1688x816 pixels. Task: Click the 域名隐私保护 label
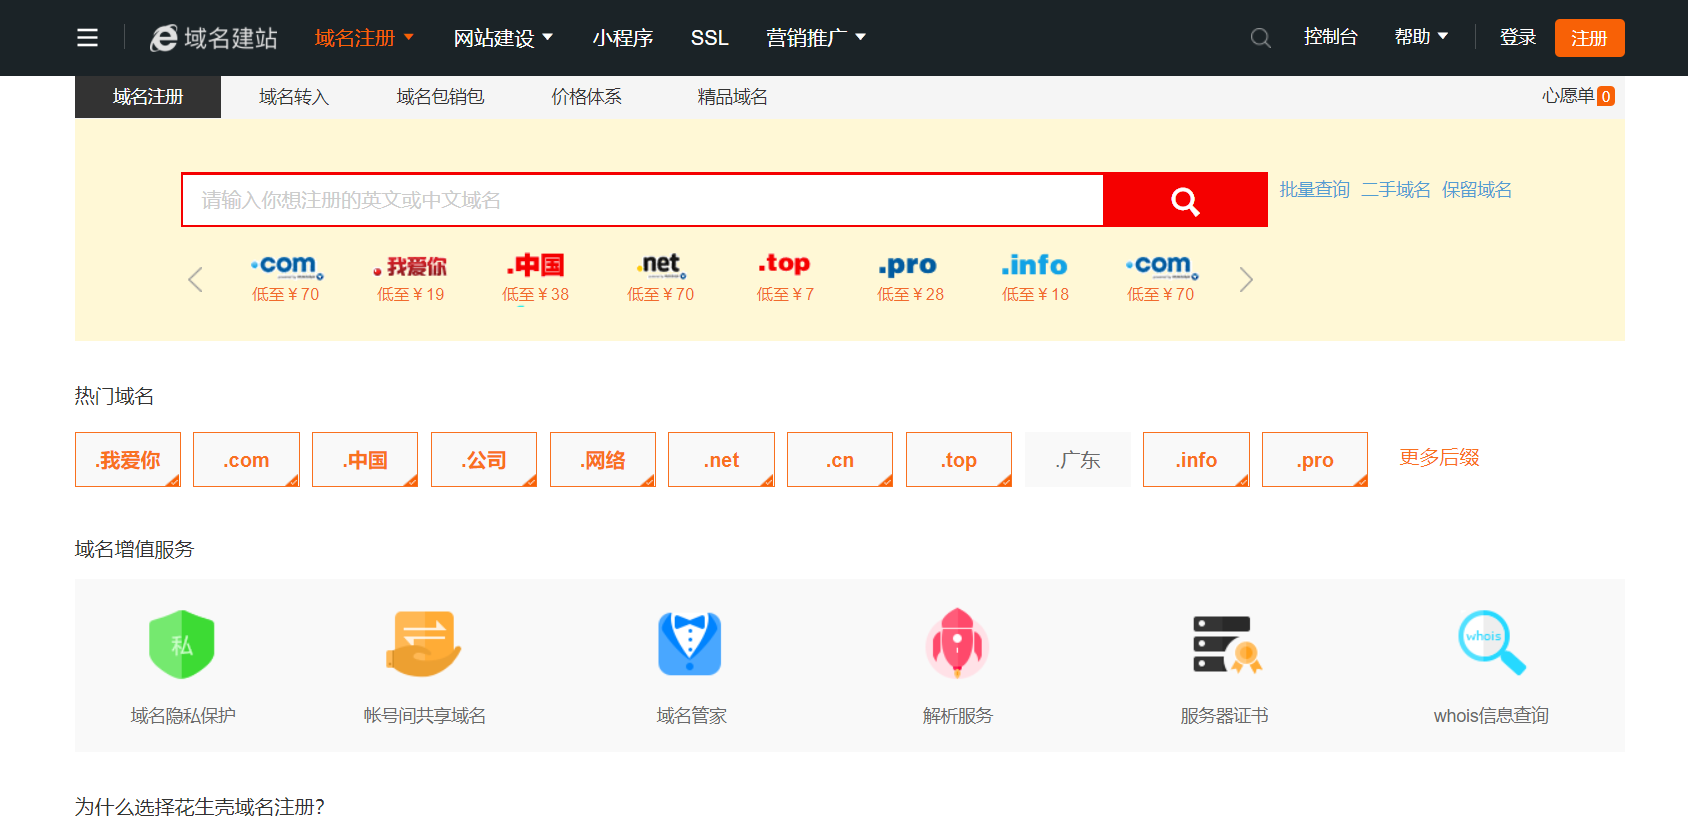183,716
